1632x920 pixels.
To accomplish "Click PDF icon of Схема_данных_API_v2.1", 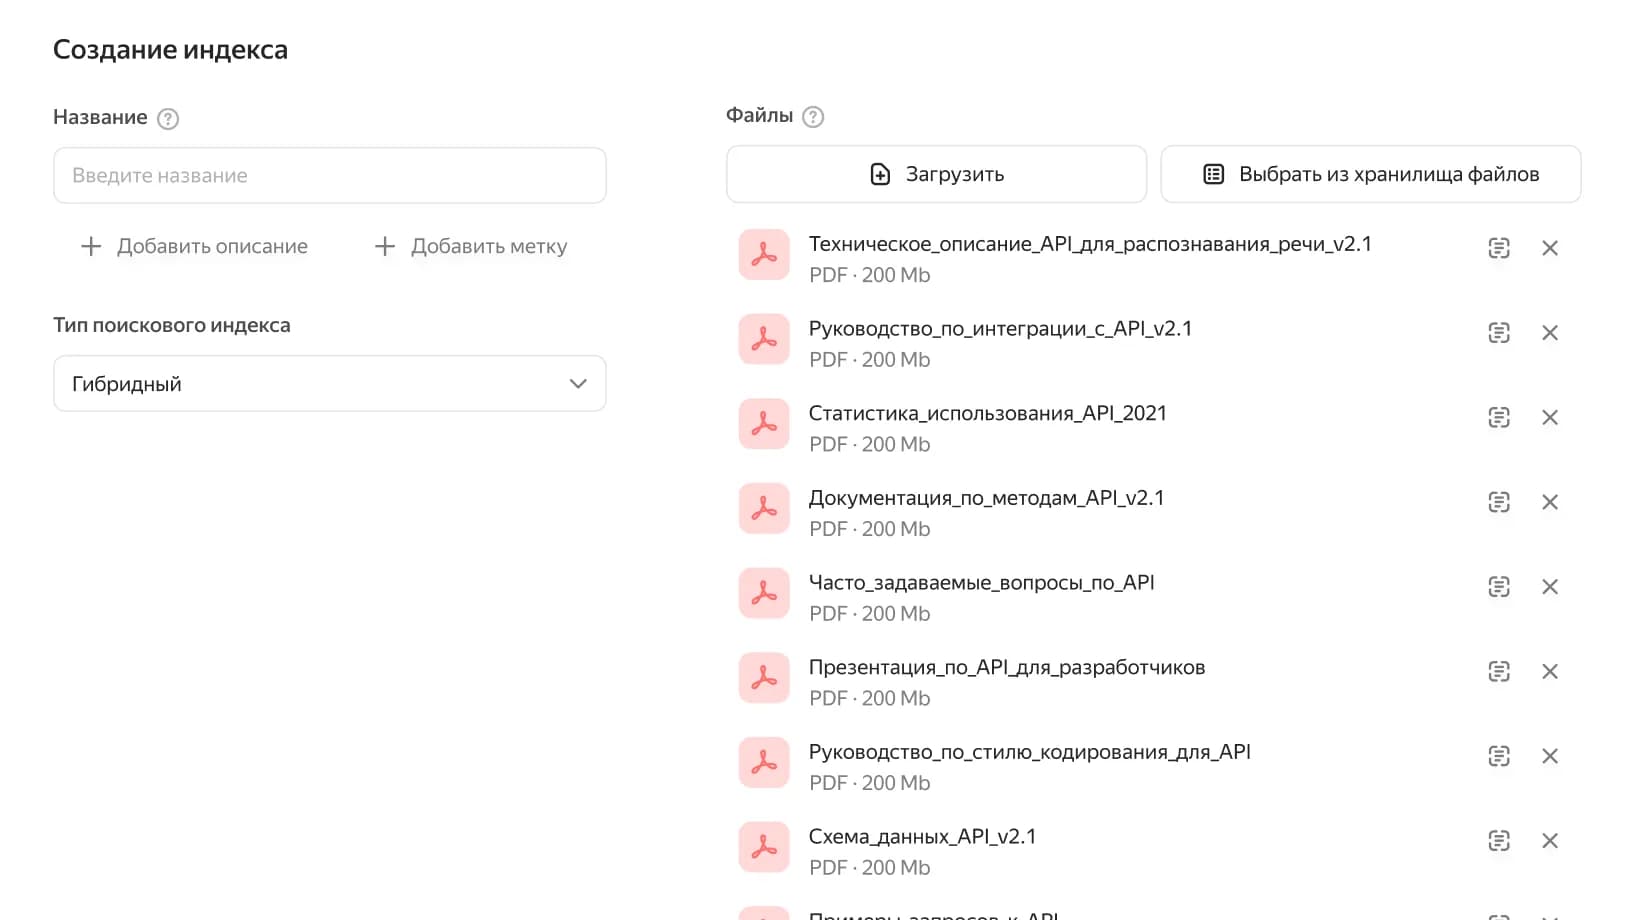I will [764, 847].
